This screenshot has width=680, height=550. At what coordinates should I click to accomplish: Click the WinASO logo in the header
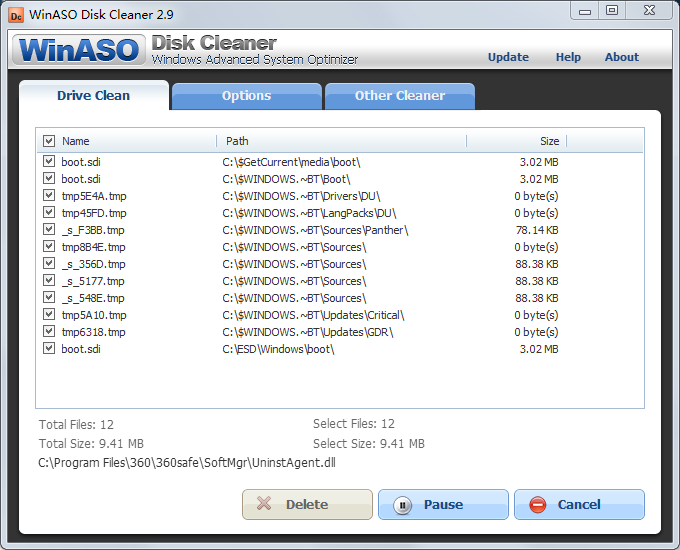tap(78, 50)
